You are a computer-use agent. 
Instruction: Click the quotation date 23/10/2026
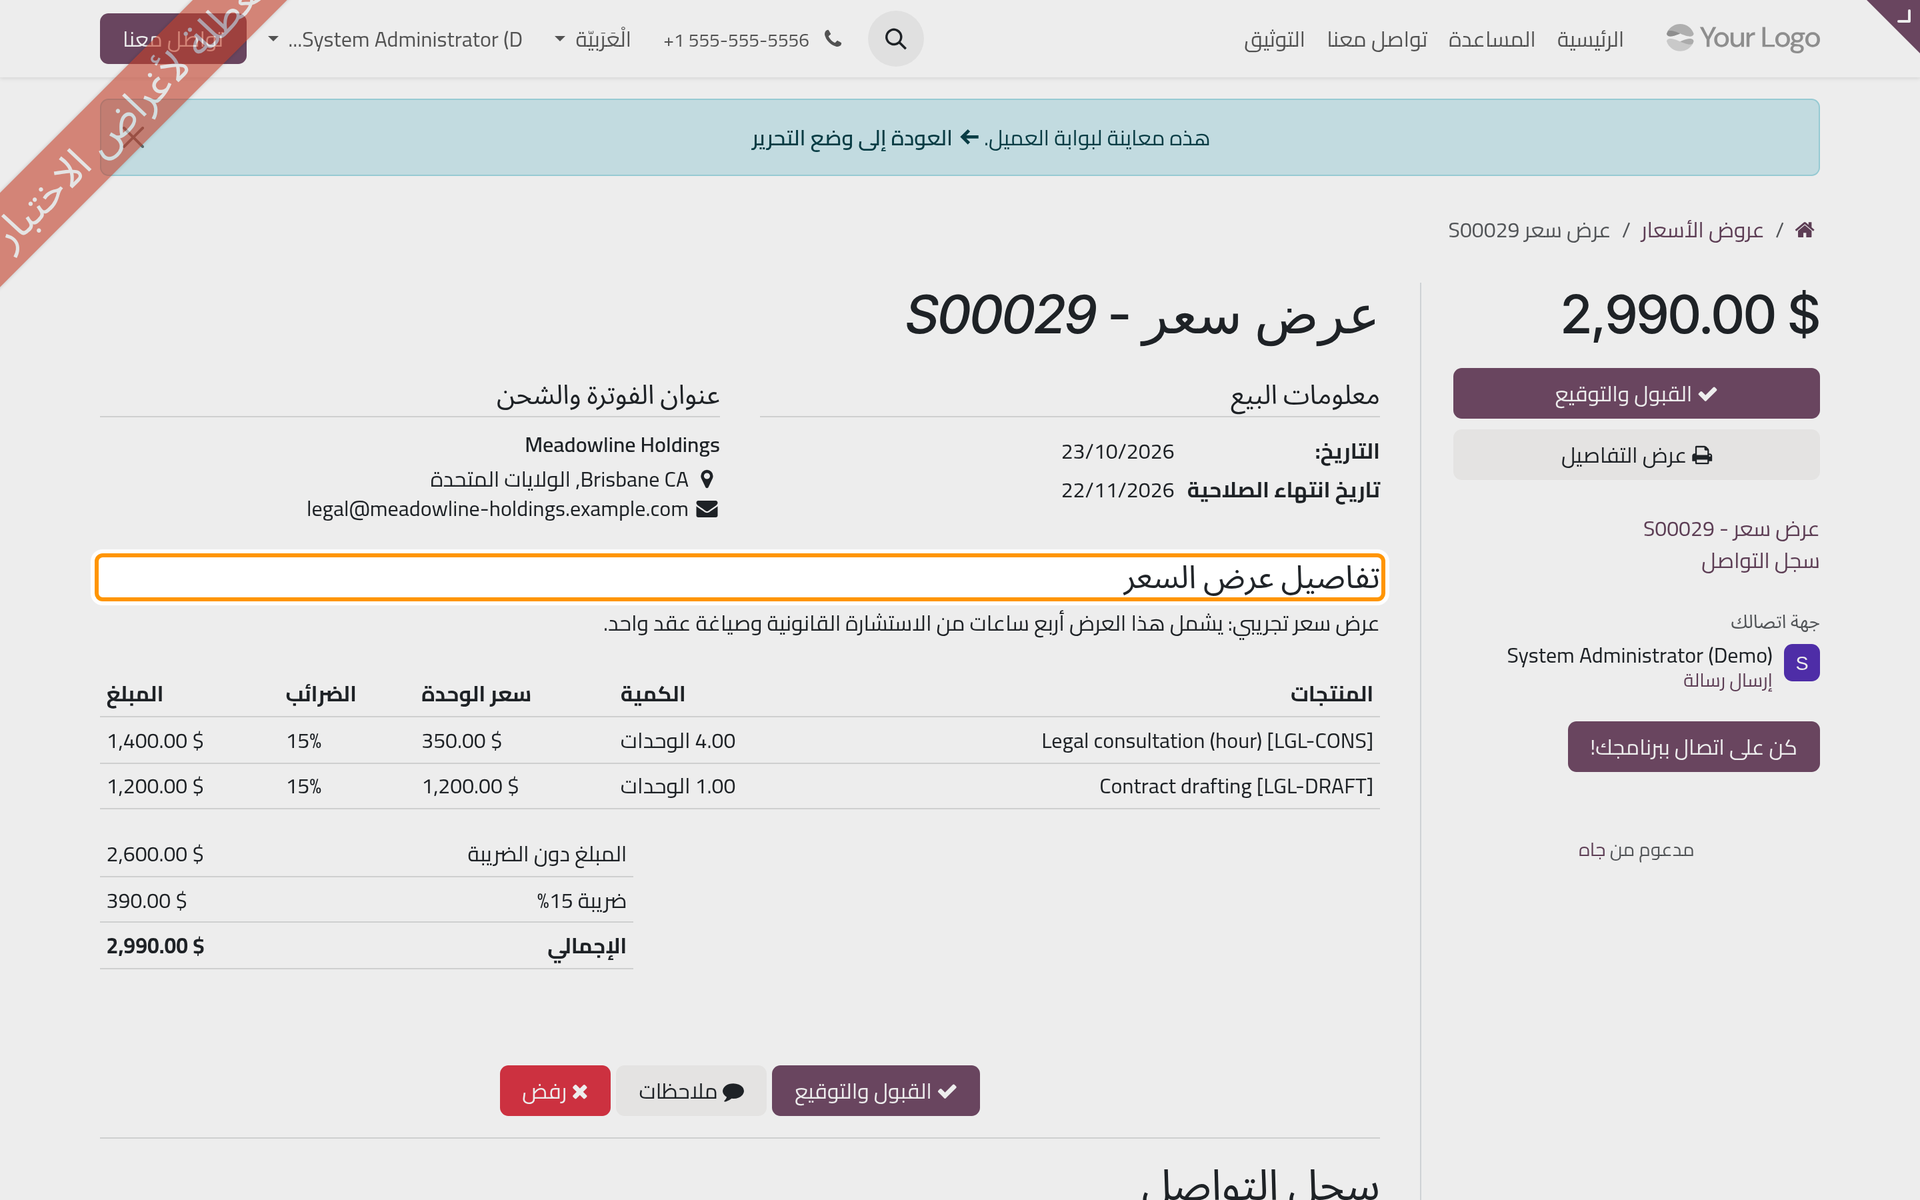tap(1117, 452)
